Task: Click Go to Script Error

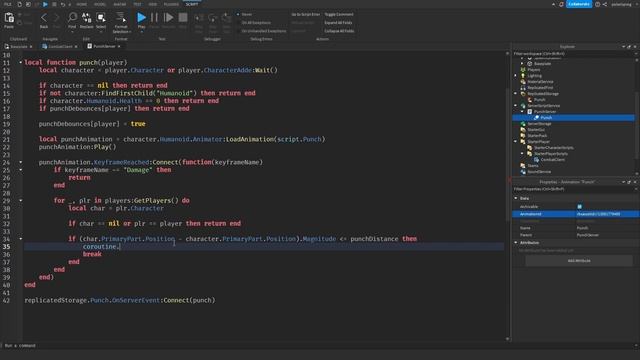Action: (306, 14)
